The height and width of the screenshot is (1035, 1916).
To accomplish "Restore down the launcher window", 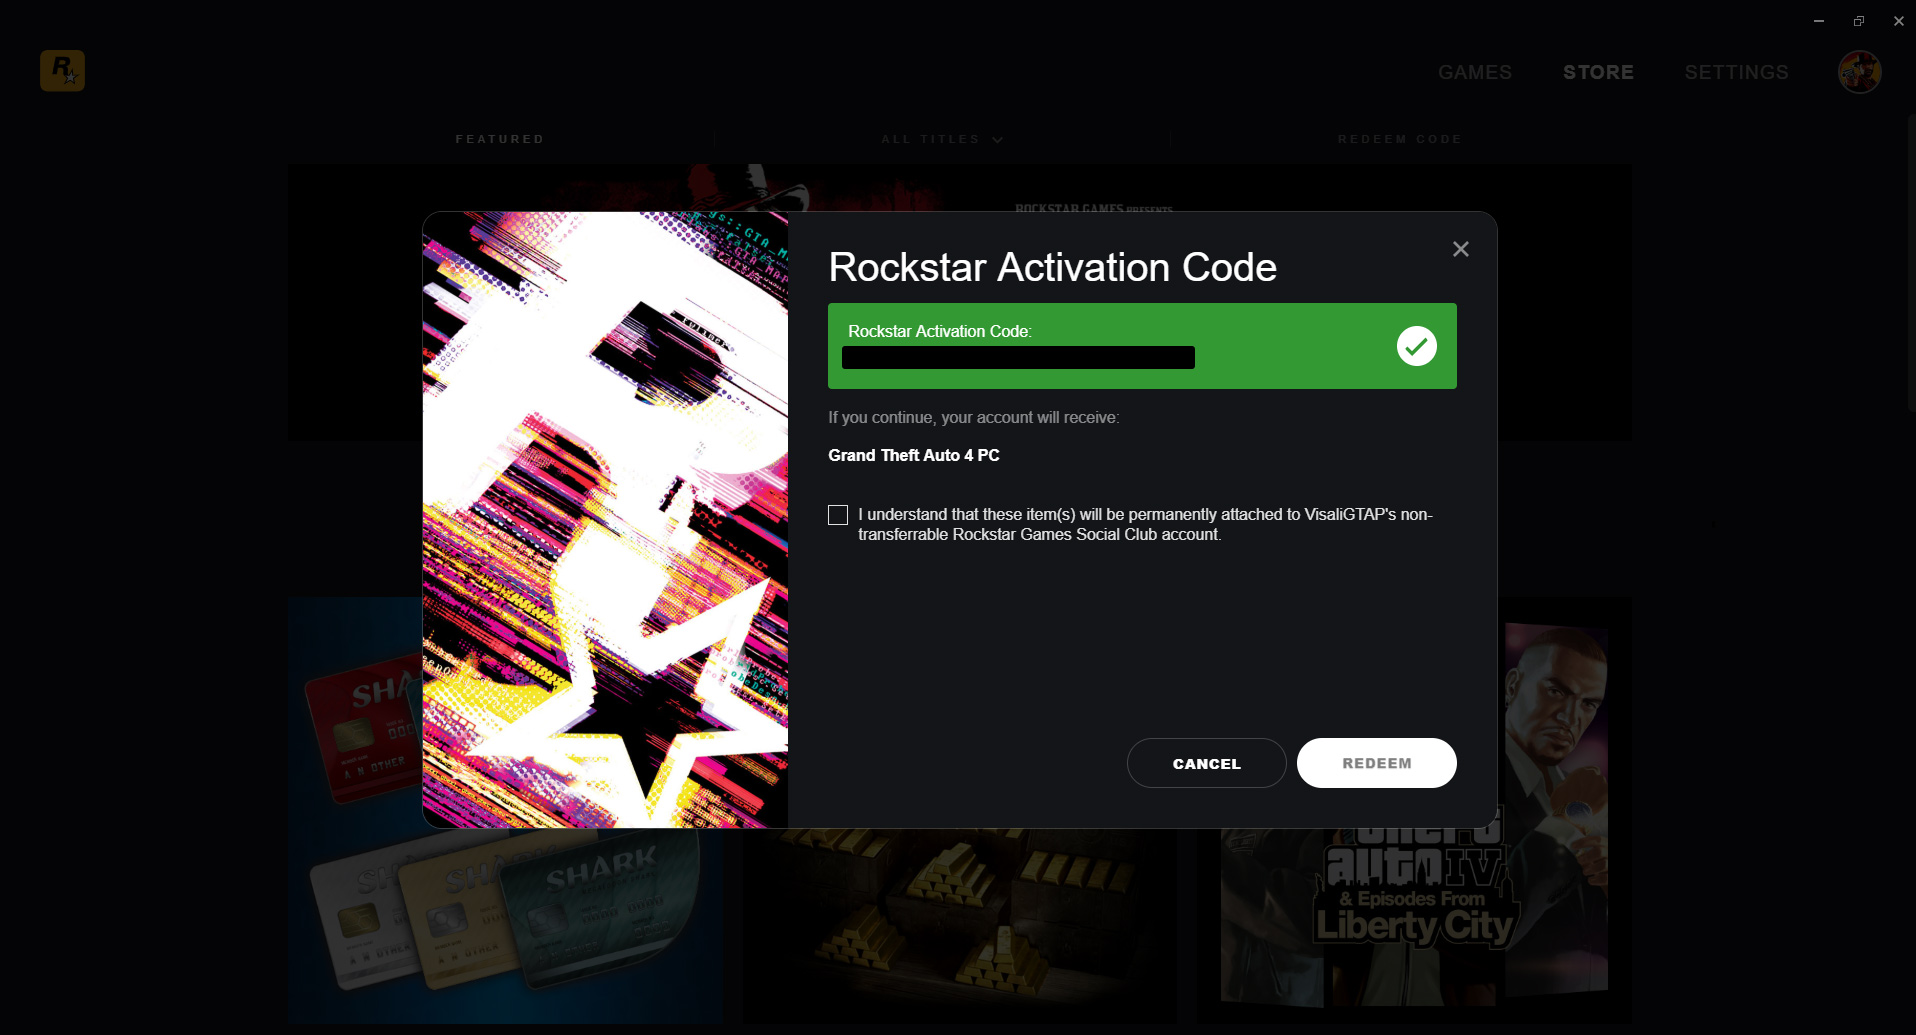I will click(1858, 21).
